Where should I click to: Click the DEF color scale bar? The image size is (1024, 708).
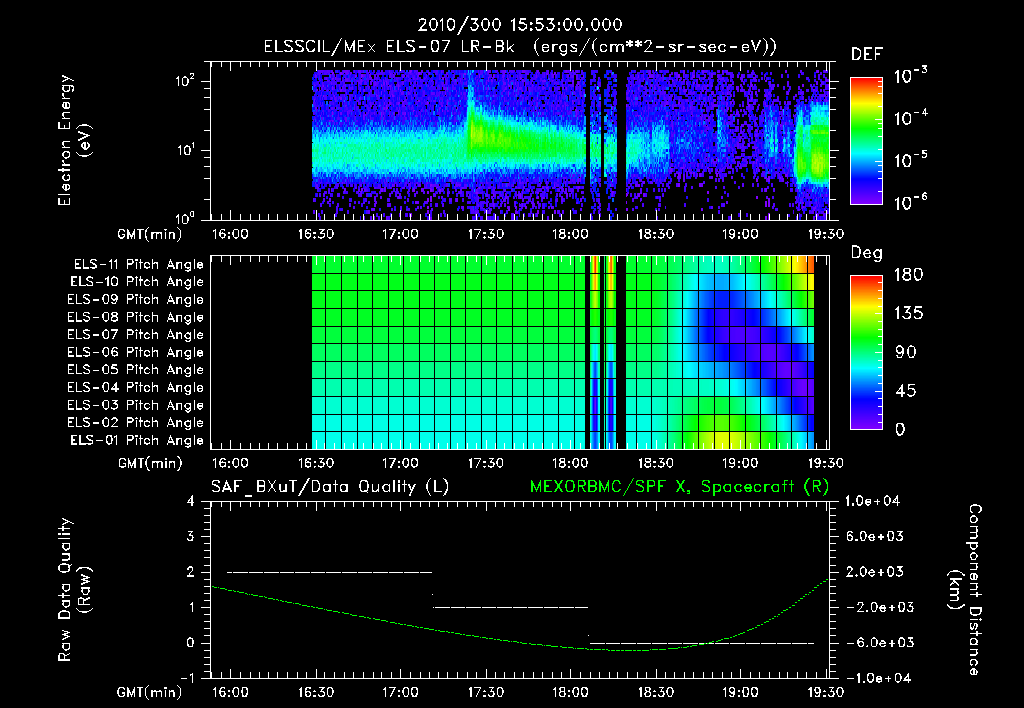point(867,141)
